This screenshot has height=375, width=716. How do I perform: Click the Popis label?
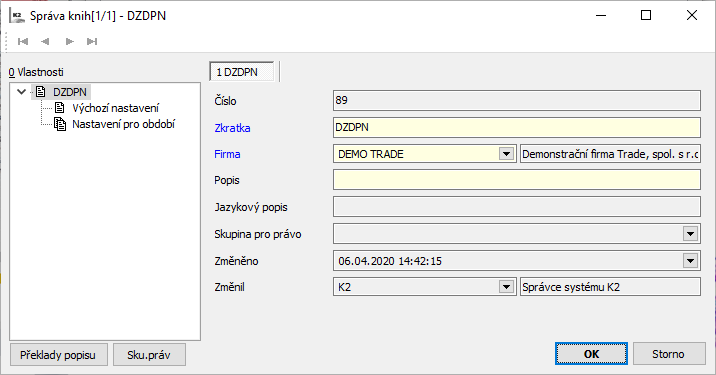(227, 180)
